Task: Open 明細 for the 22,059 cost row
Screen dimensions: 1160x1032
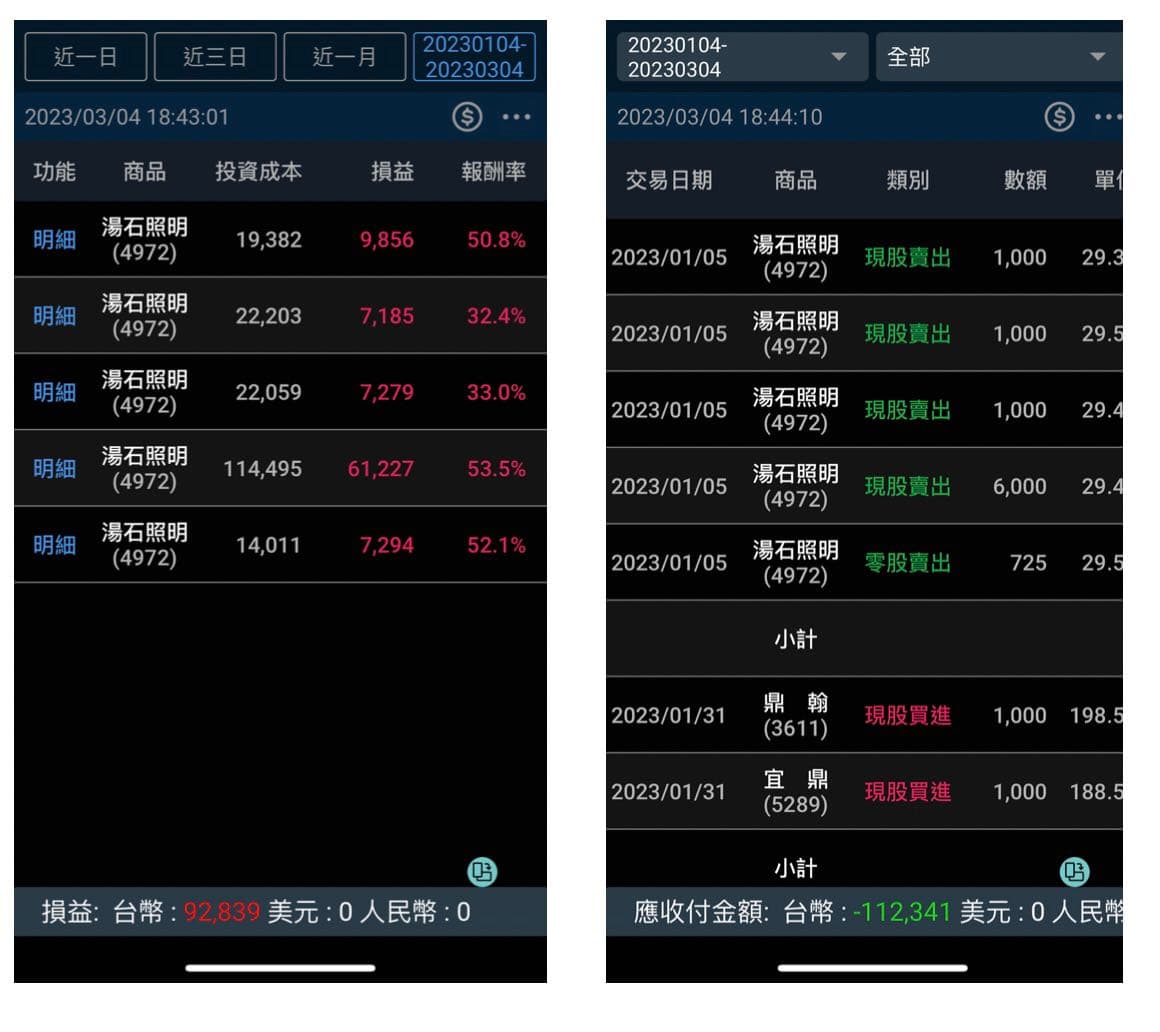Action: click(55, 392)
